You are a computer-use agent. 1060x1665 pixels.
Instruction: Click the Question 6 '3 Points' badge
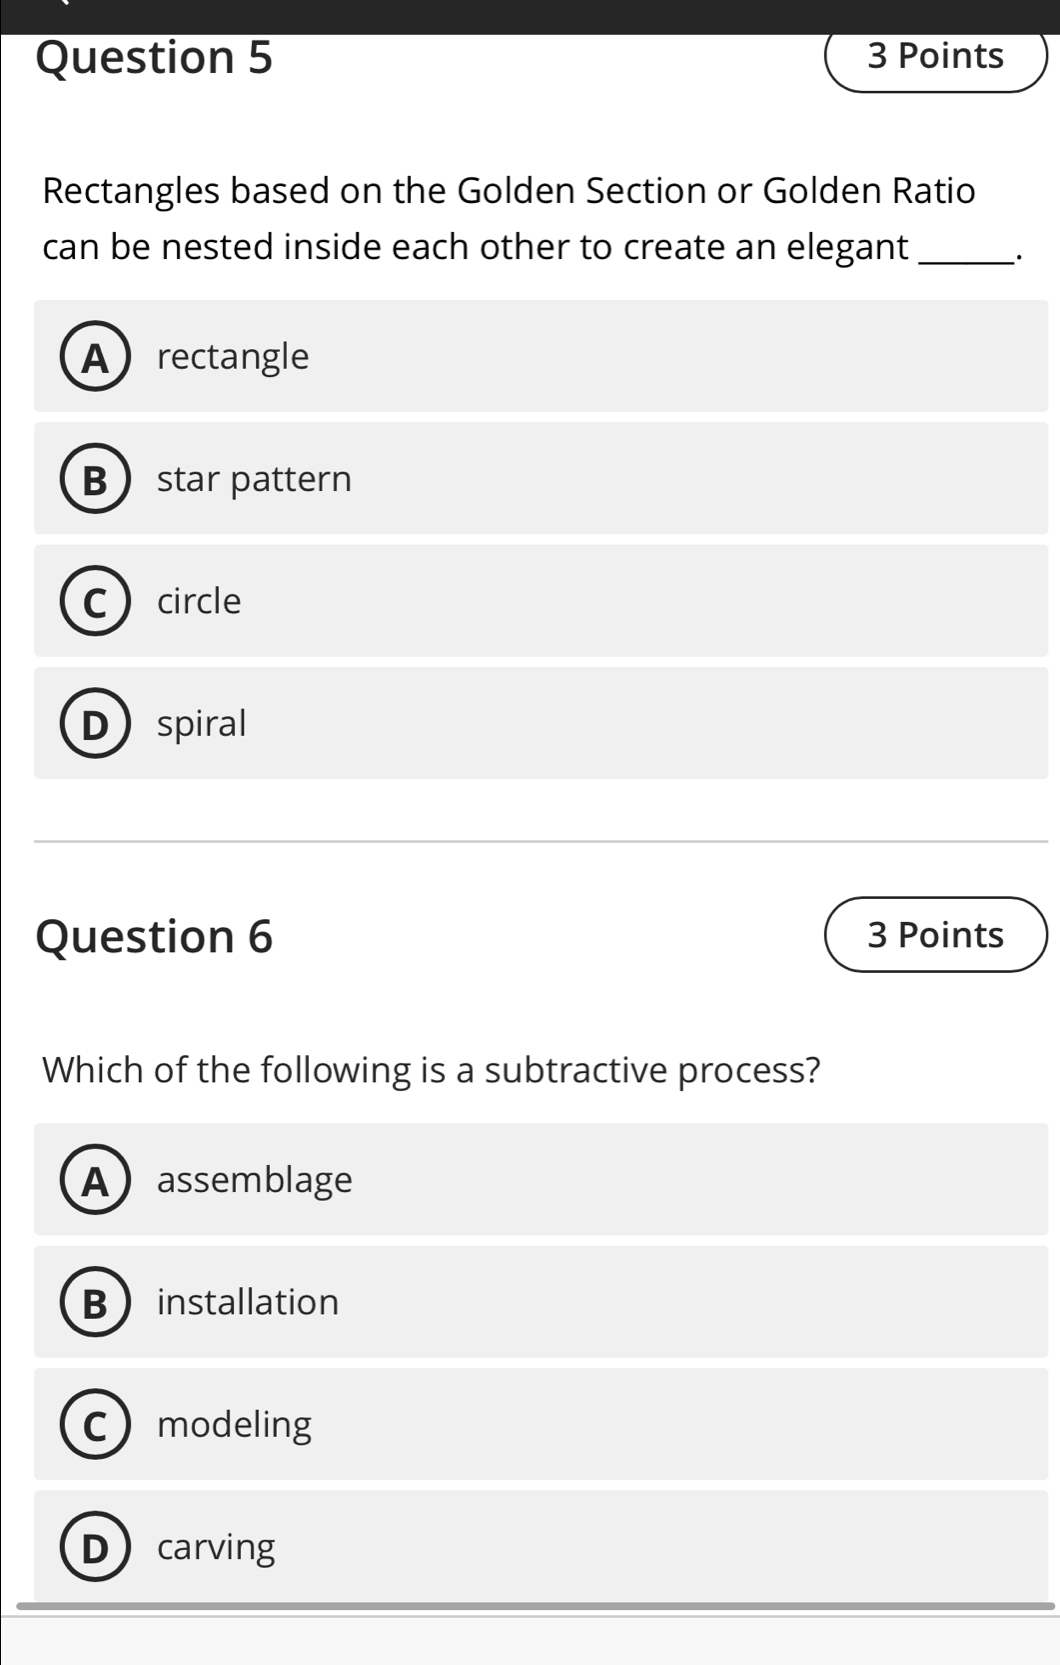coord(935,935)
